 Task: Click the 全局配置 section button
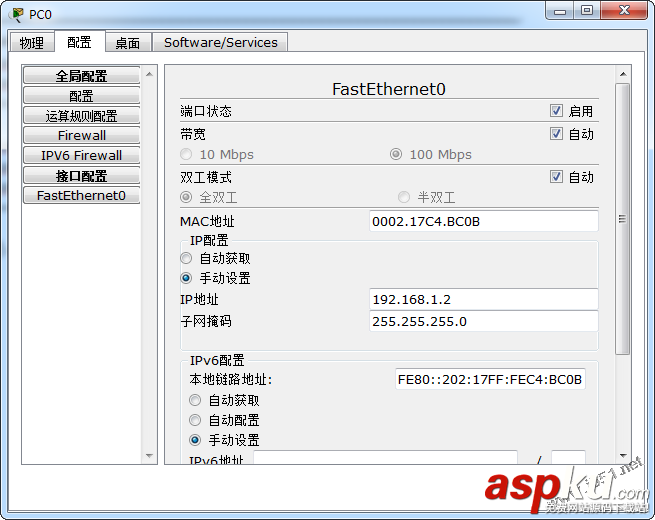[81, 76]
